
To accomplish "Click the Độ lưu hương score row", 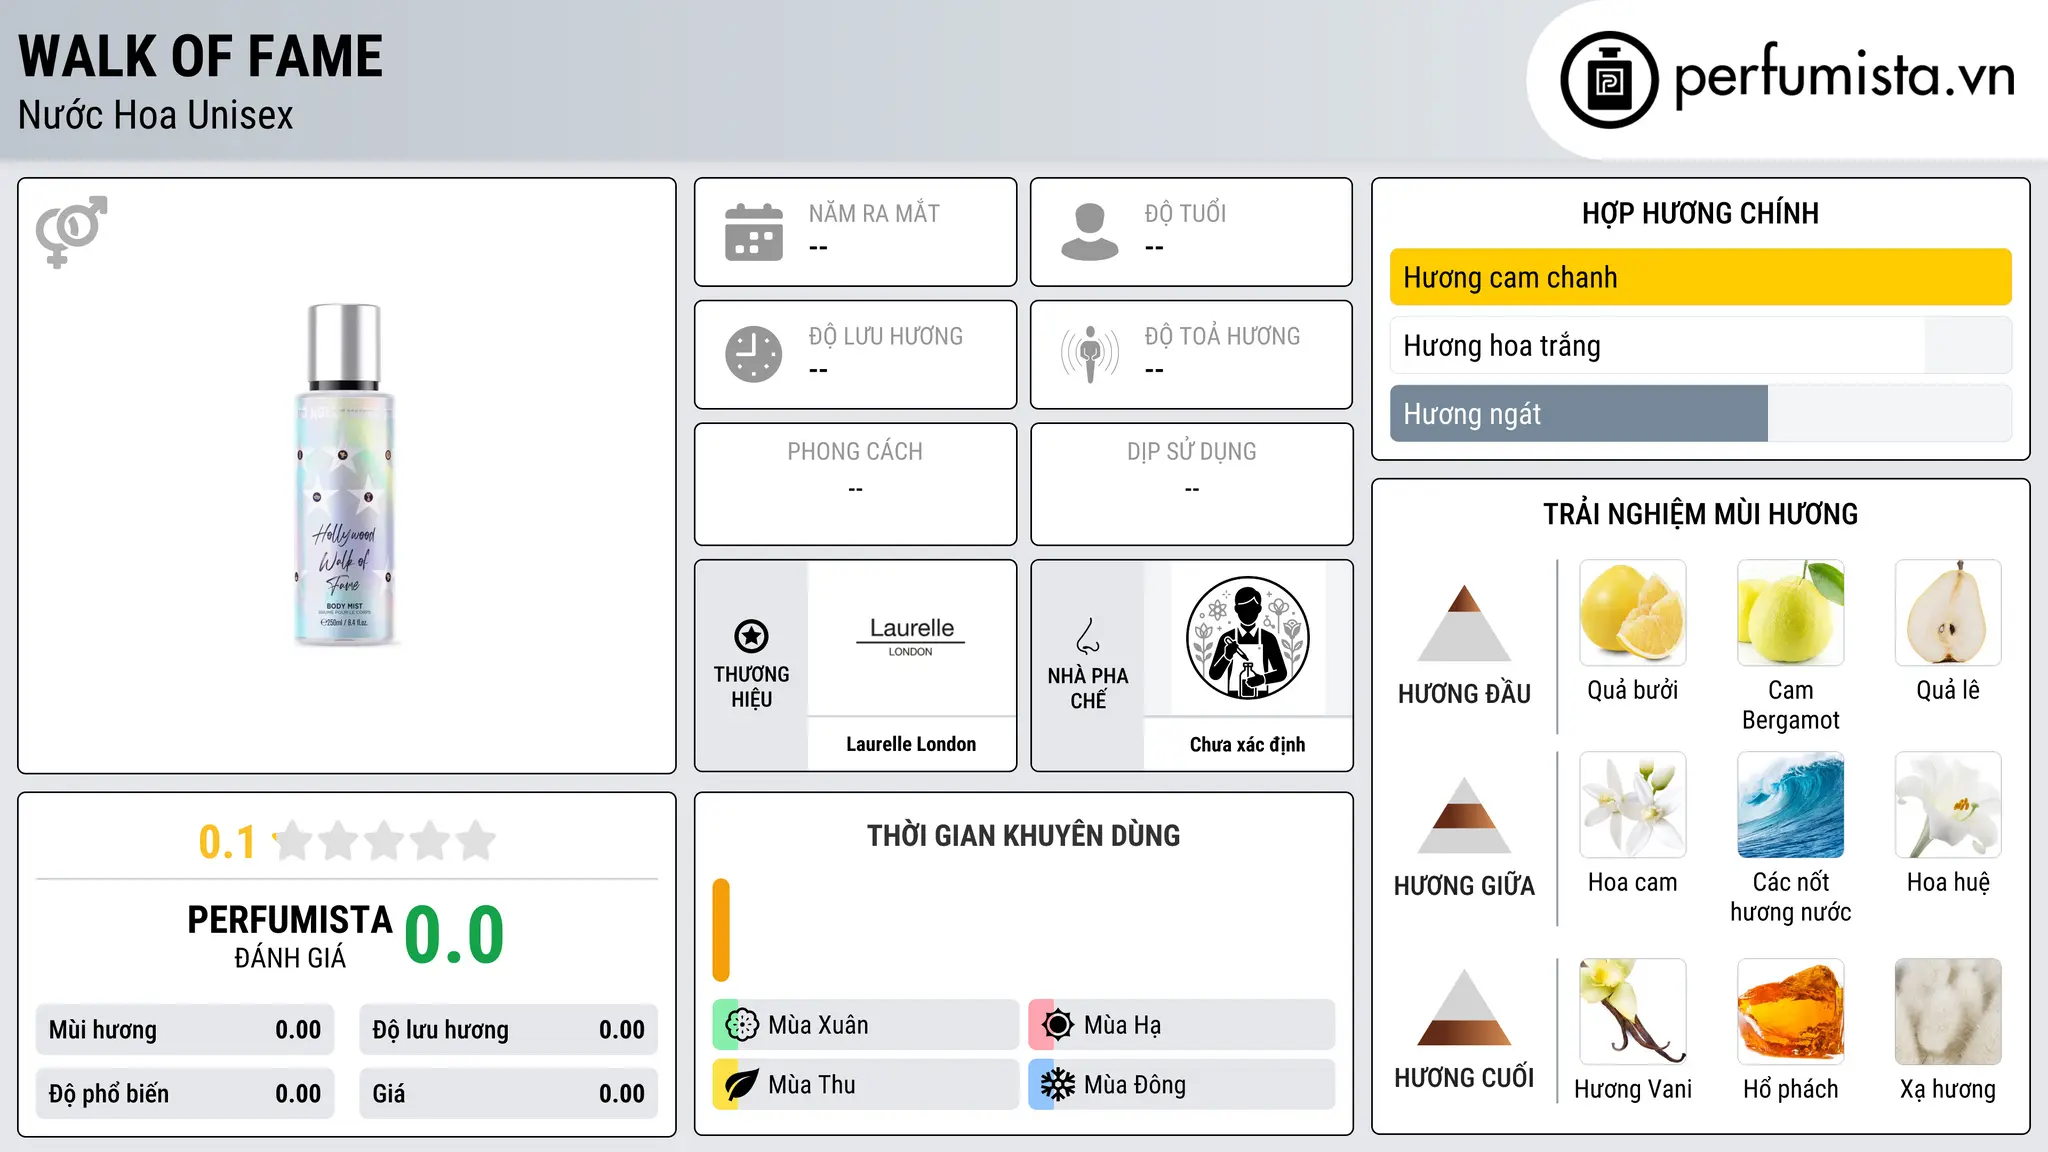I will pos(508,1030).
